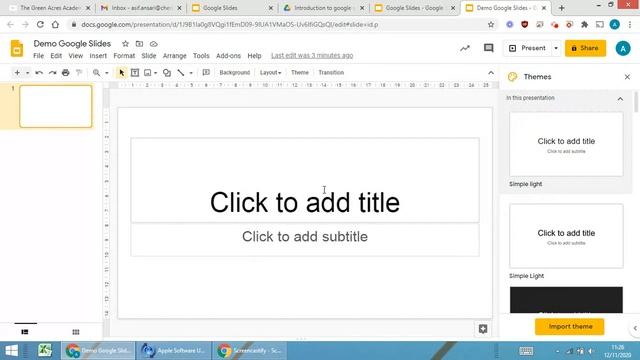640x360 pixels.
Task: Open the Tools menu
Action: pos(201,56)
